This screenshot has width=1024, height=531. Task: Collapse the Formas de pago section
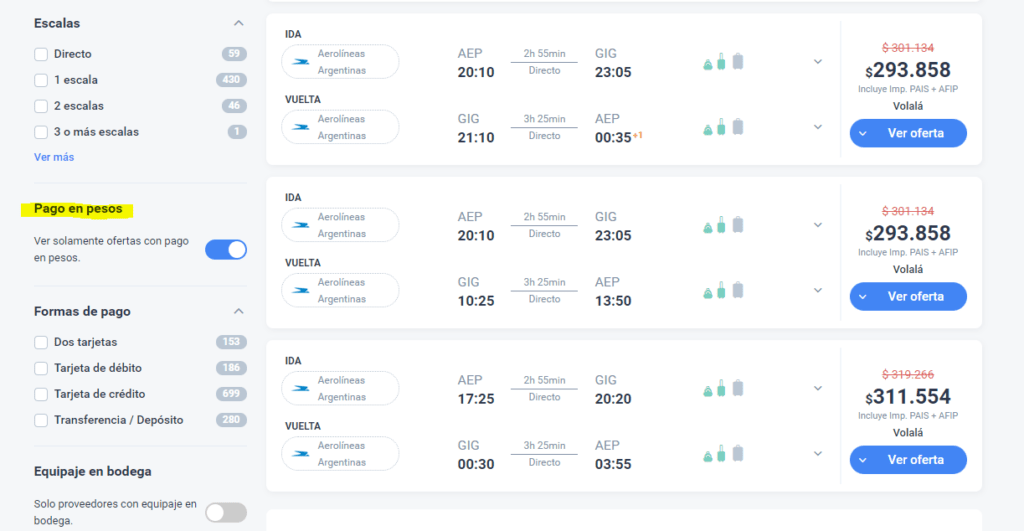238,311
